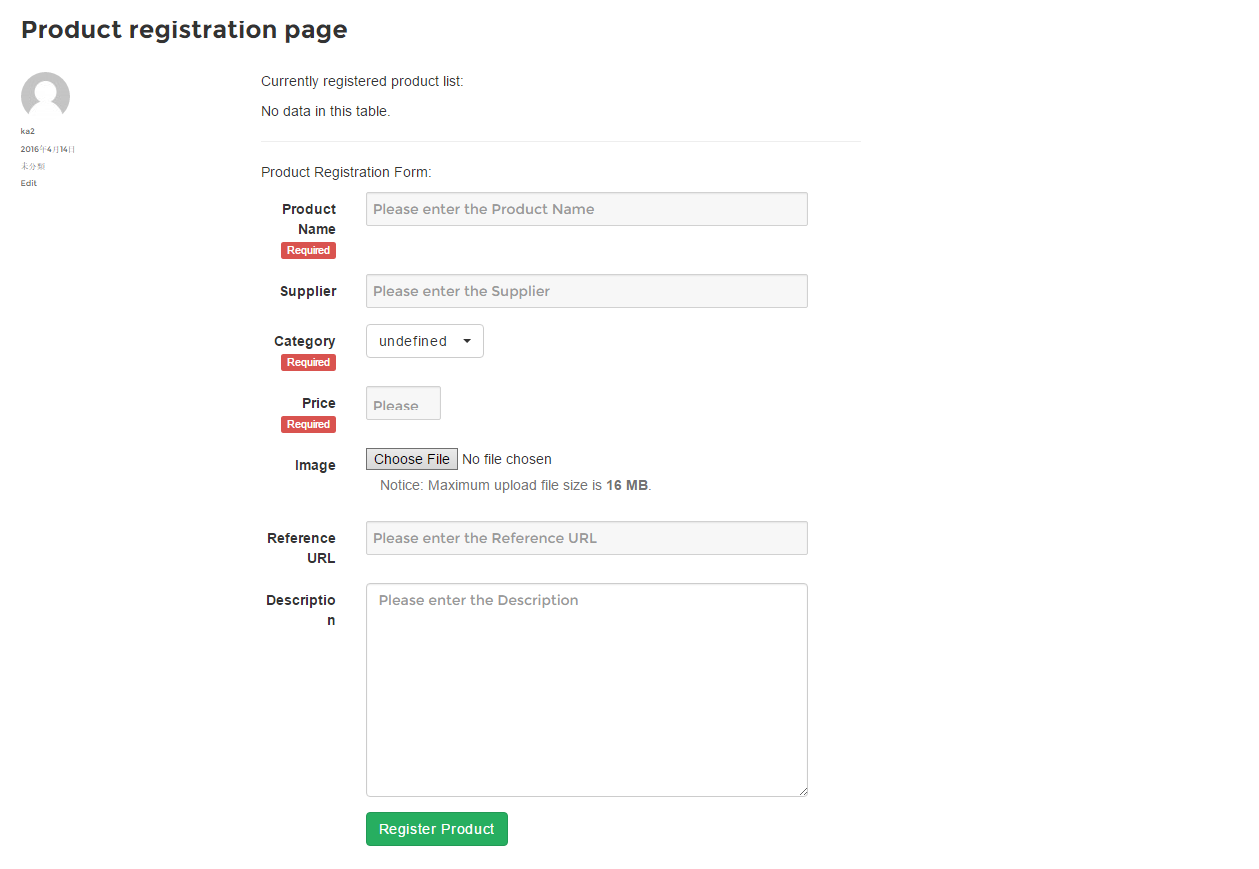1259x869 pixels.
Task: Click the Price input box
Action: pyautogui.click(x=403, y=404)
